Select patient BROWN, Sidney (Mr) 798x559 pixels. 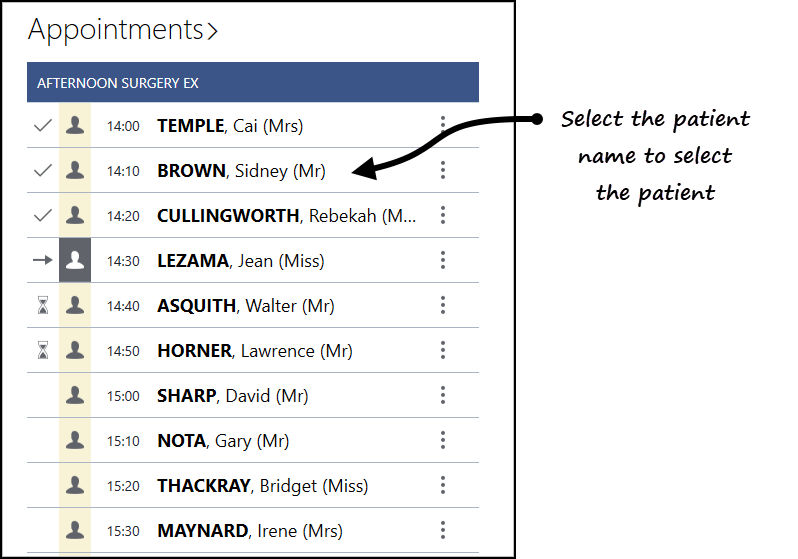tap(241, 171)
